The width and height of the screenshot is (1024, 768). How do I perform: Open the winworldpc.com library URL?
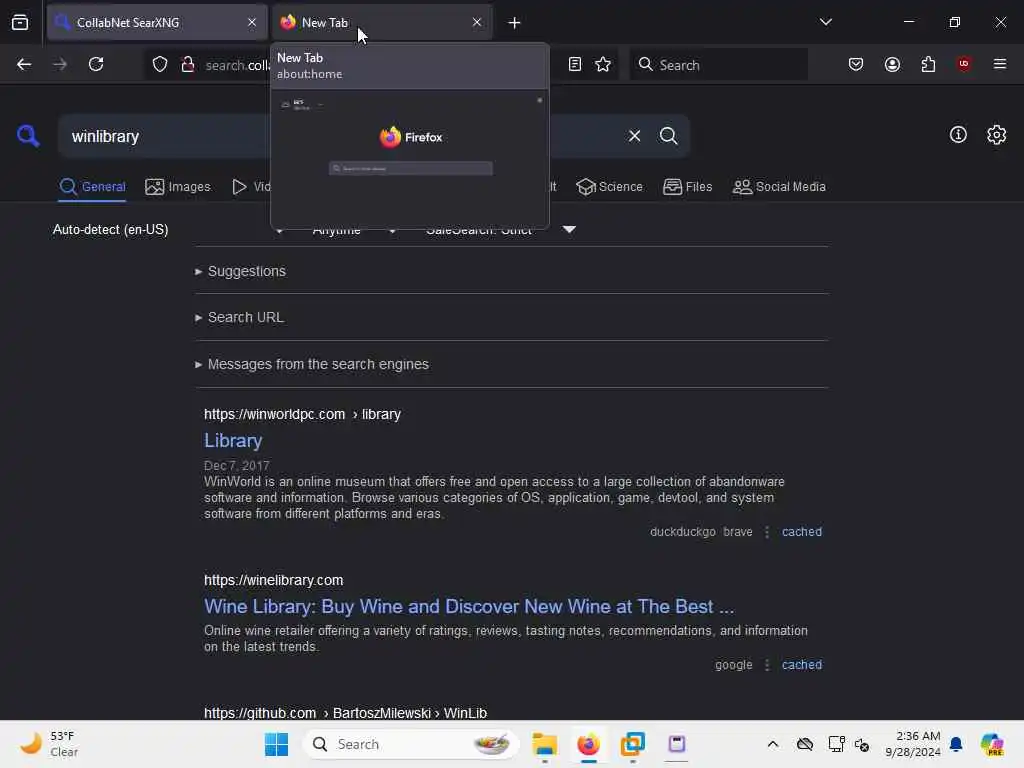tap(302, 415)
